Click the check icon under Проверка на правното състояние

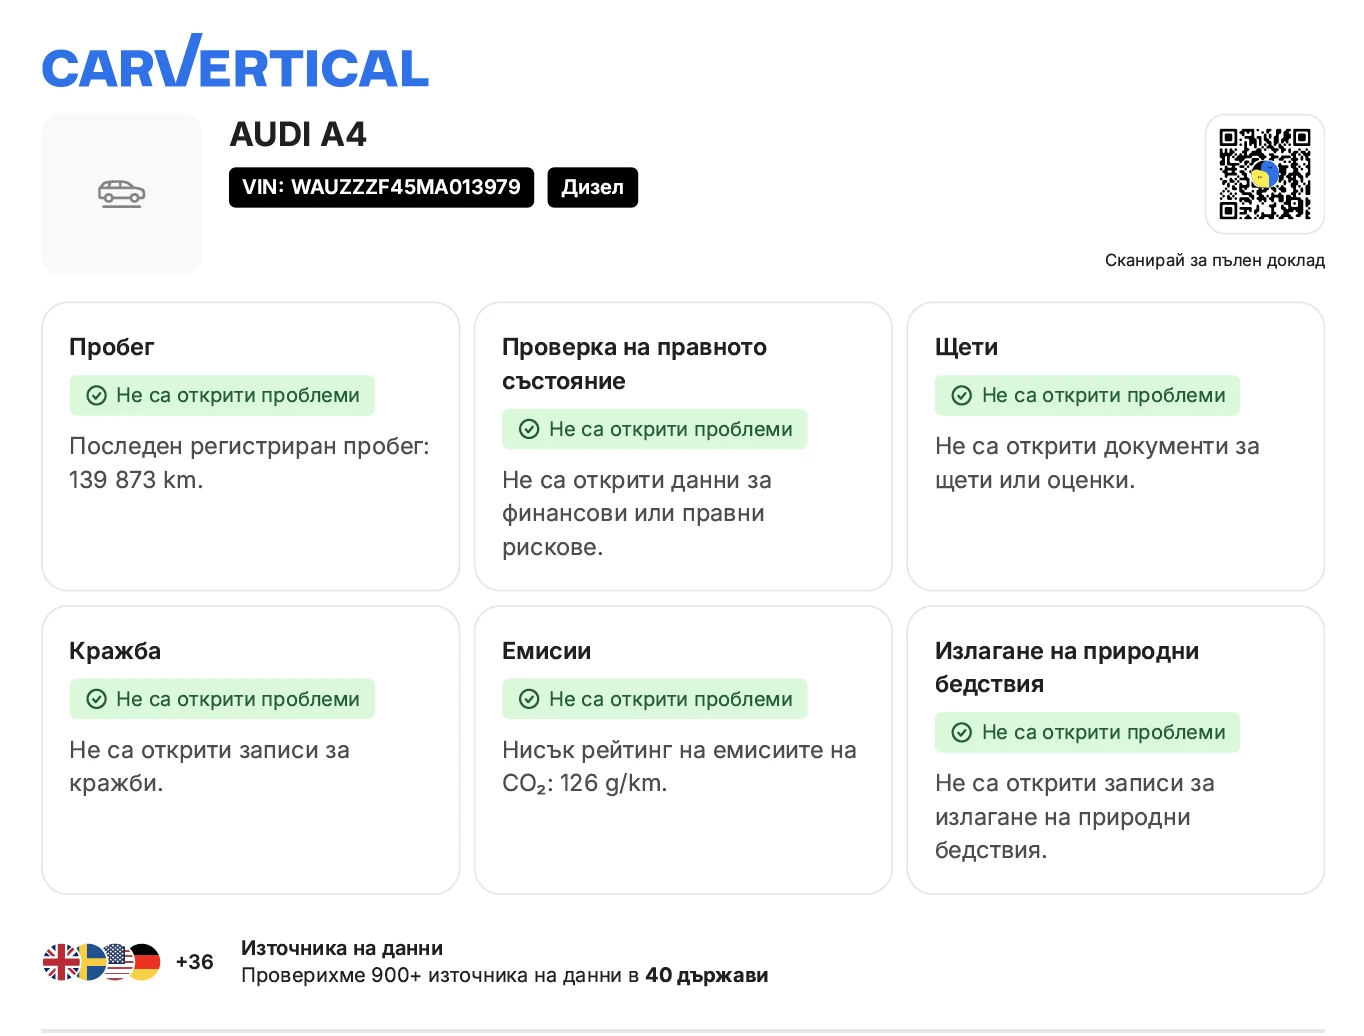(530, 429)
